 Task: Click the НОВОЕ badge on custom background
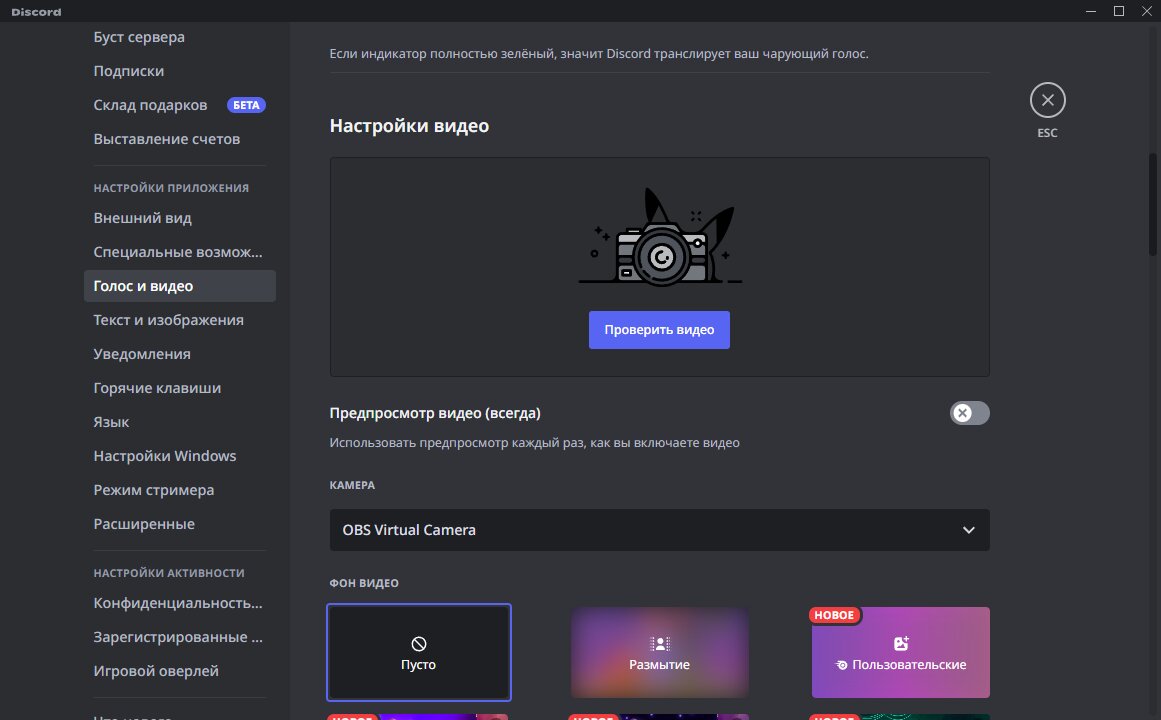[834, 615]
